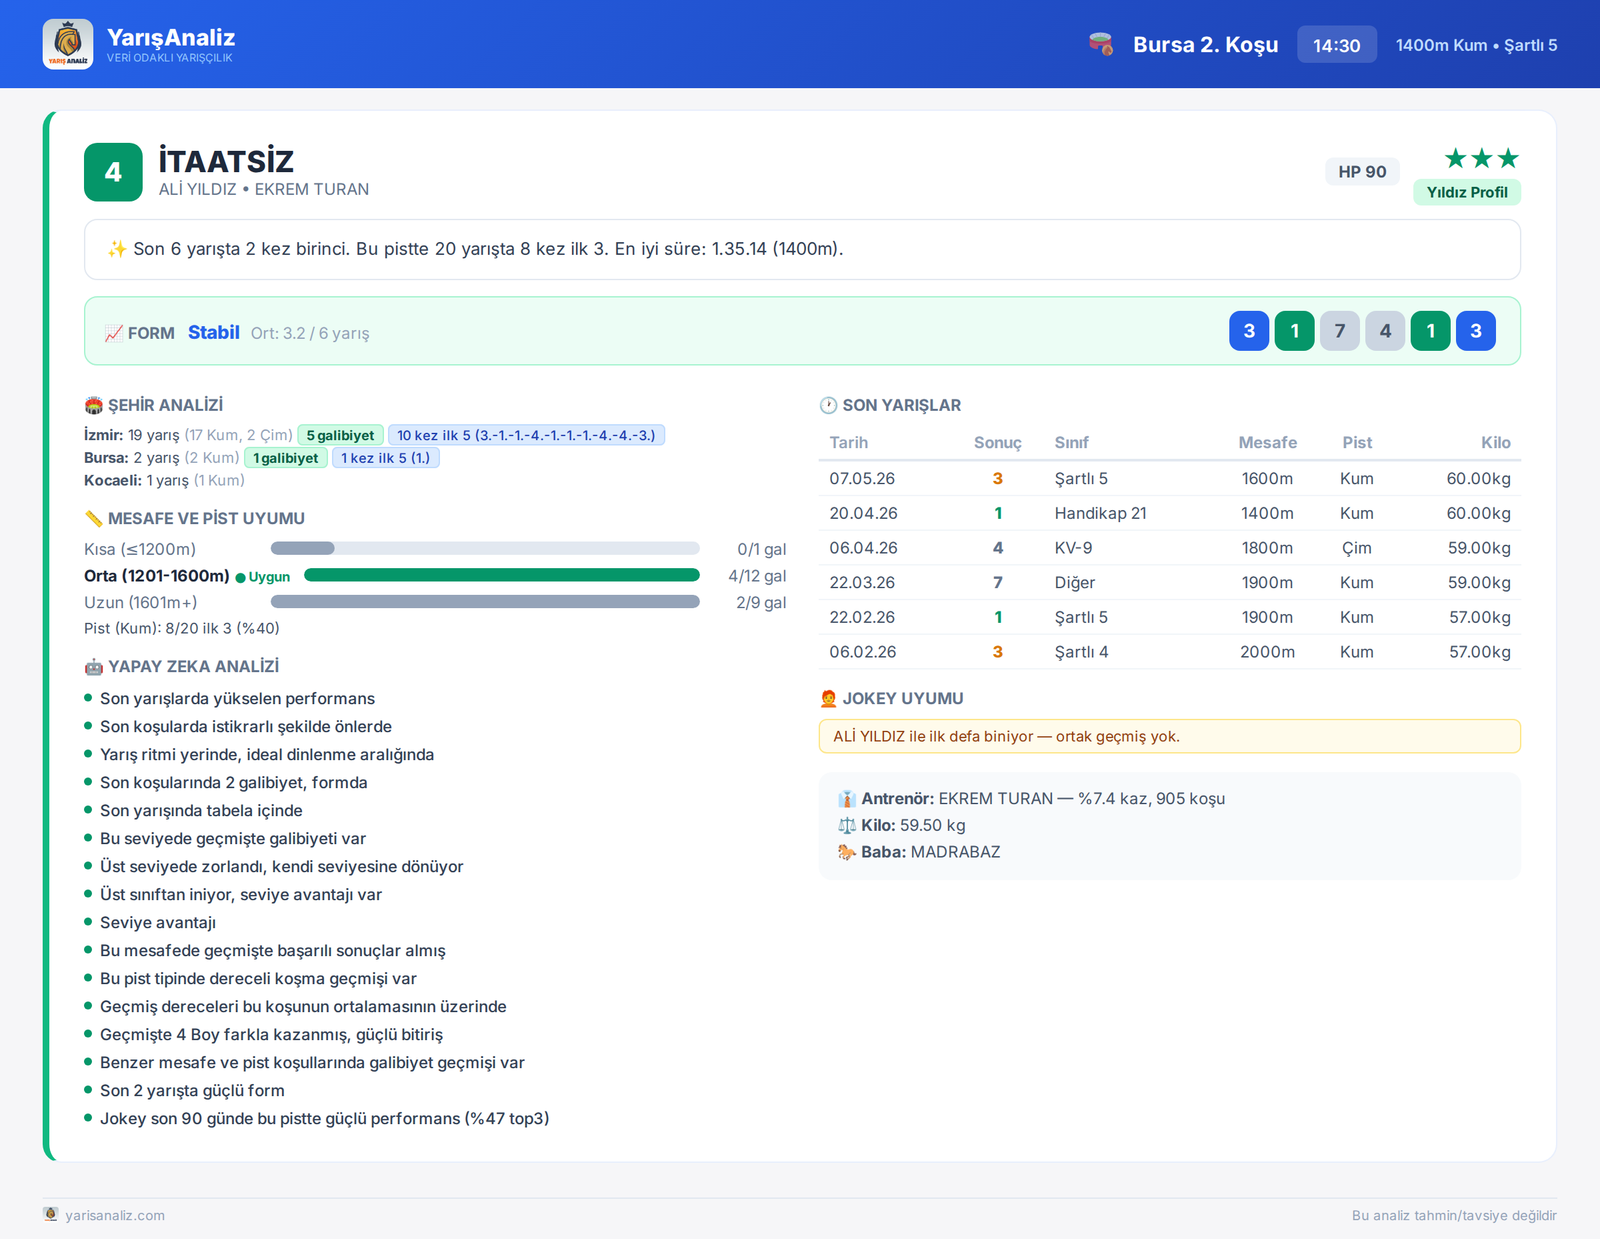1600x1239 pixels.
Task: Click the grey form badge showing 4
Action: 1385,331
